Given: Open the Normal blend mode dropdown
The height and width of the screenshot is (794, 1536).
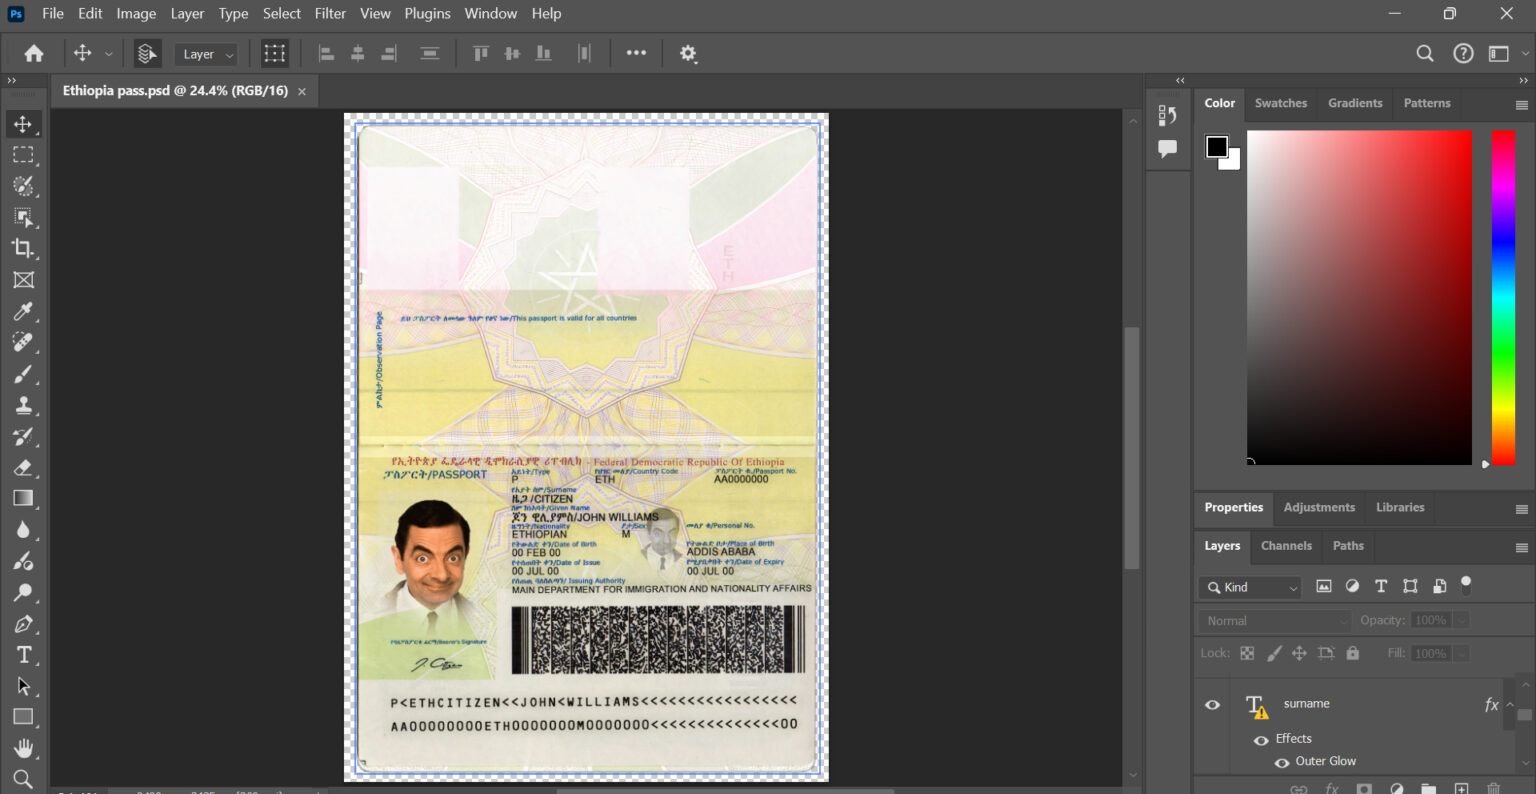Looking at the screenshot, I should coord(1275,621).
